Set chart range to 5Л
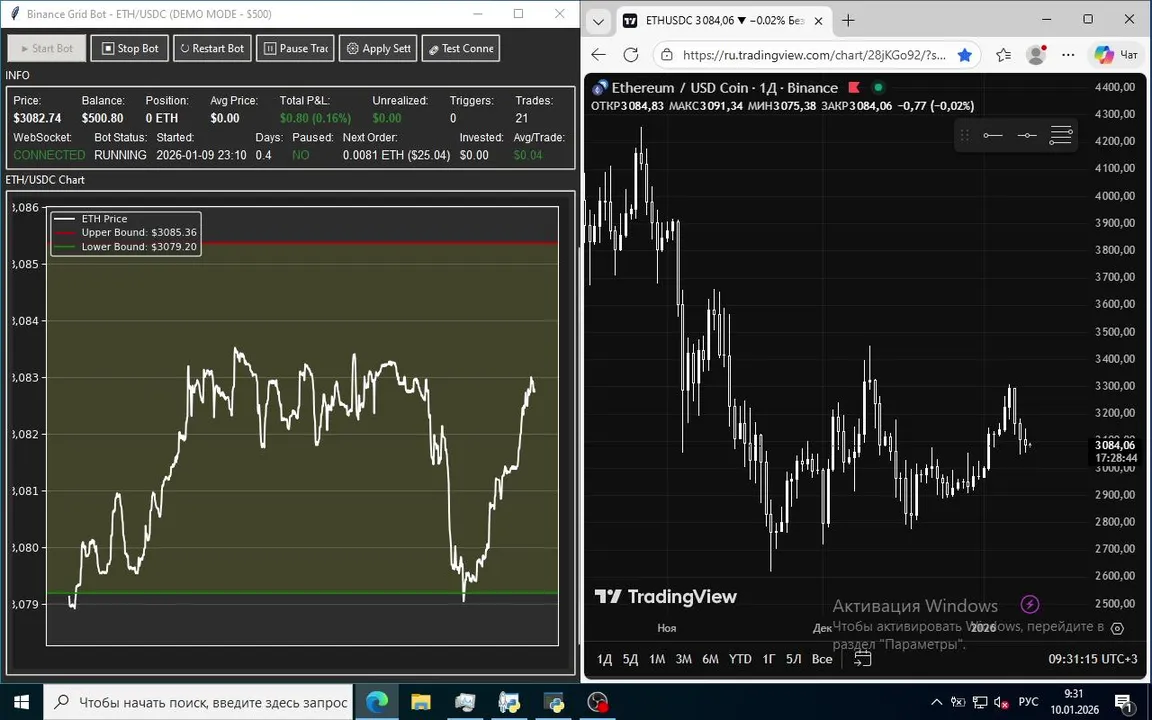The width and height of the screenshot is (1152, 720). (x=793, y=659)
